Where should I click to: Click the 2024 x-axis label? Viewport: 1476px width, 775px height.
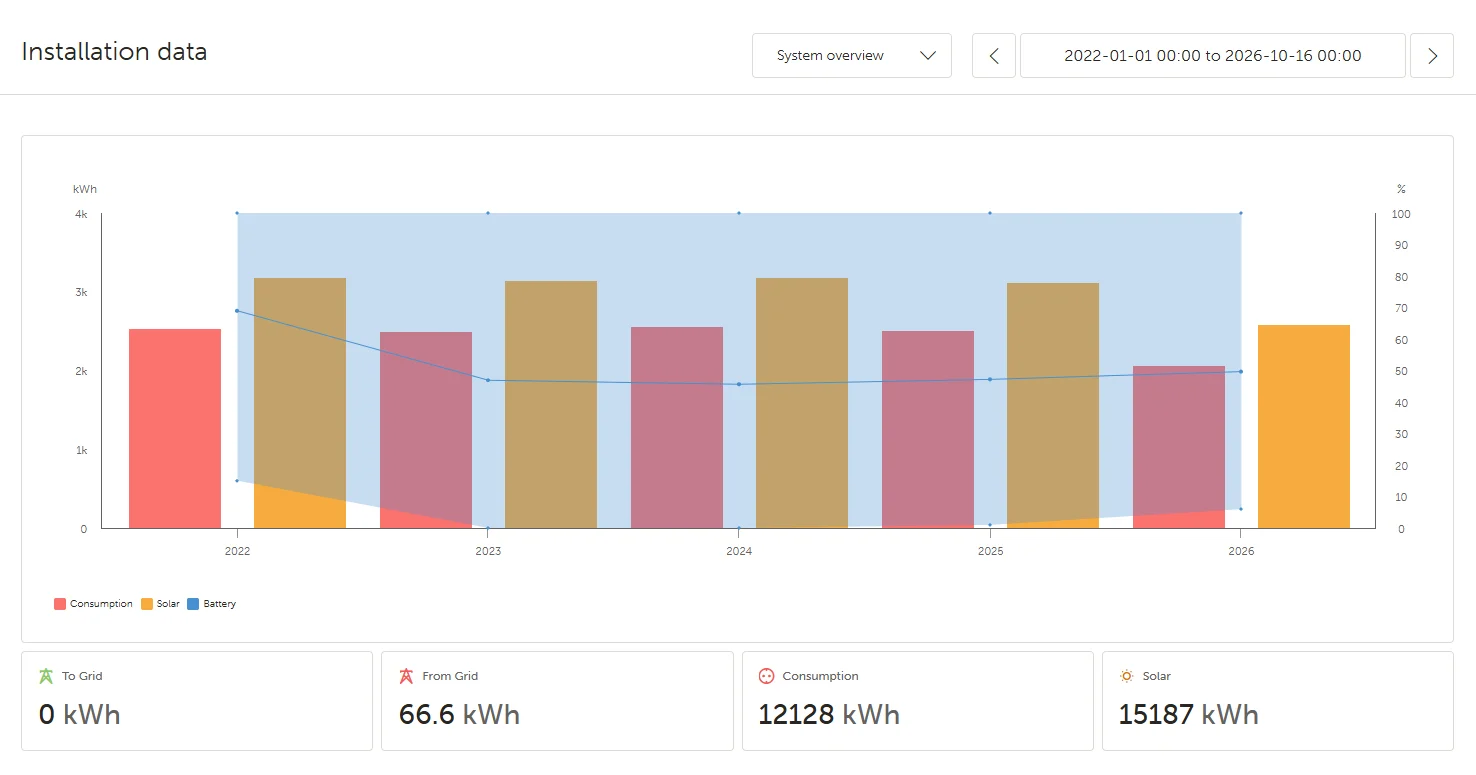[739, 551]
